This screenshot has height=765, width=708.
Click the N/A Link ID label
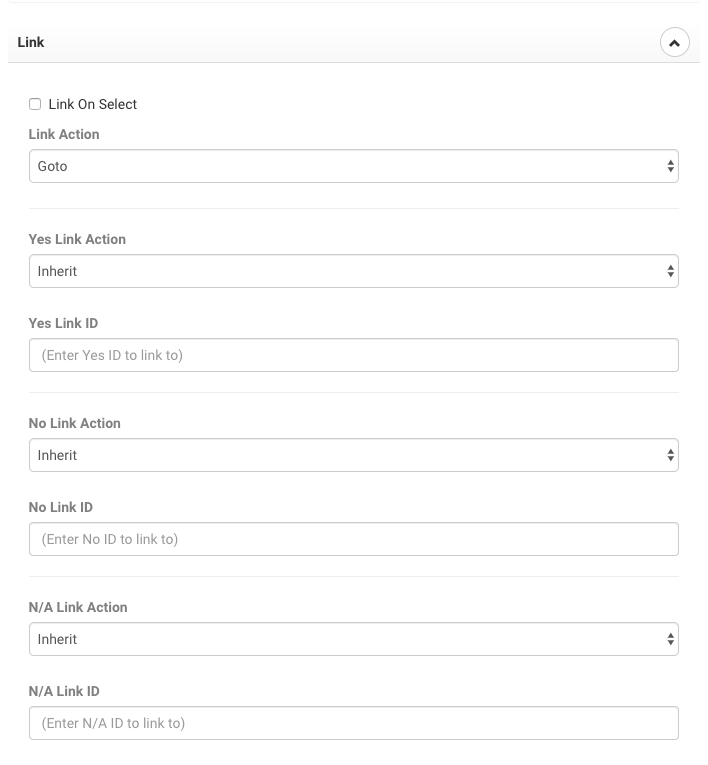coord(64,691)
